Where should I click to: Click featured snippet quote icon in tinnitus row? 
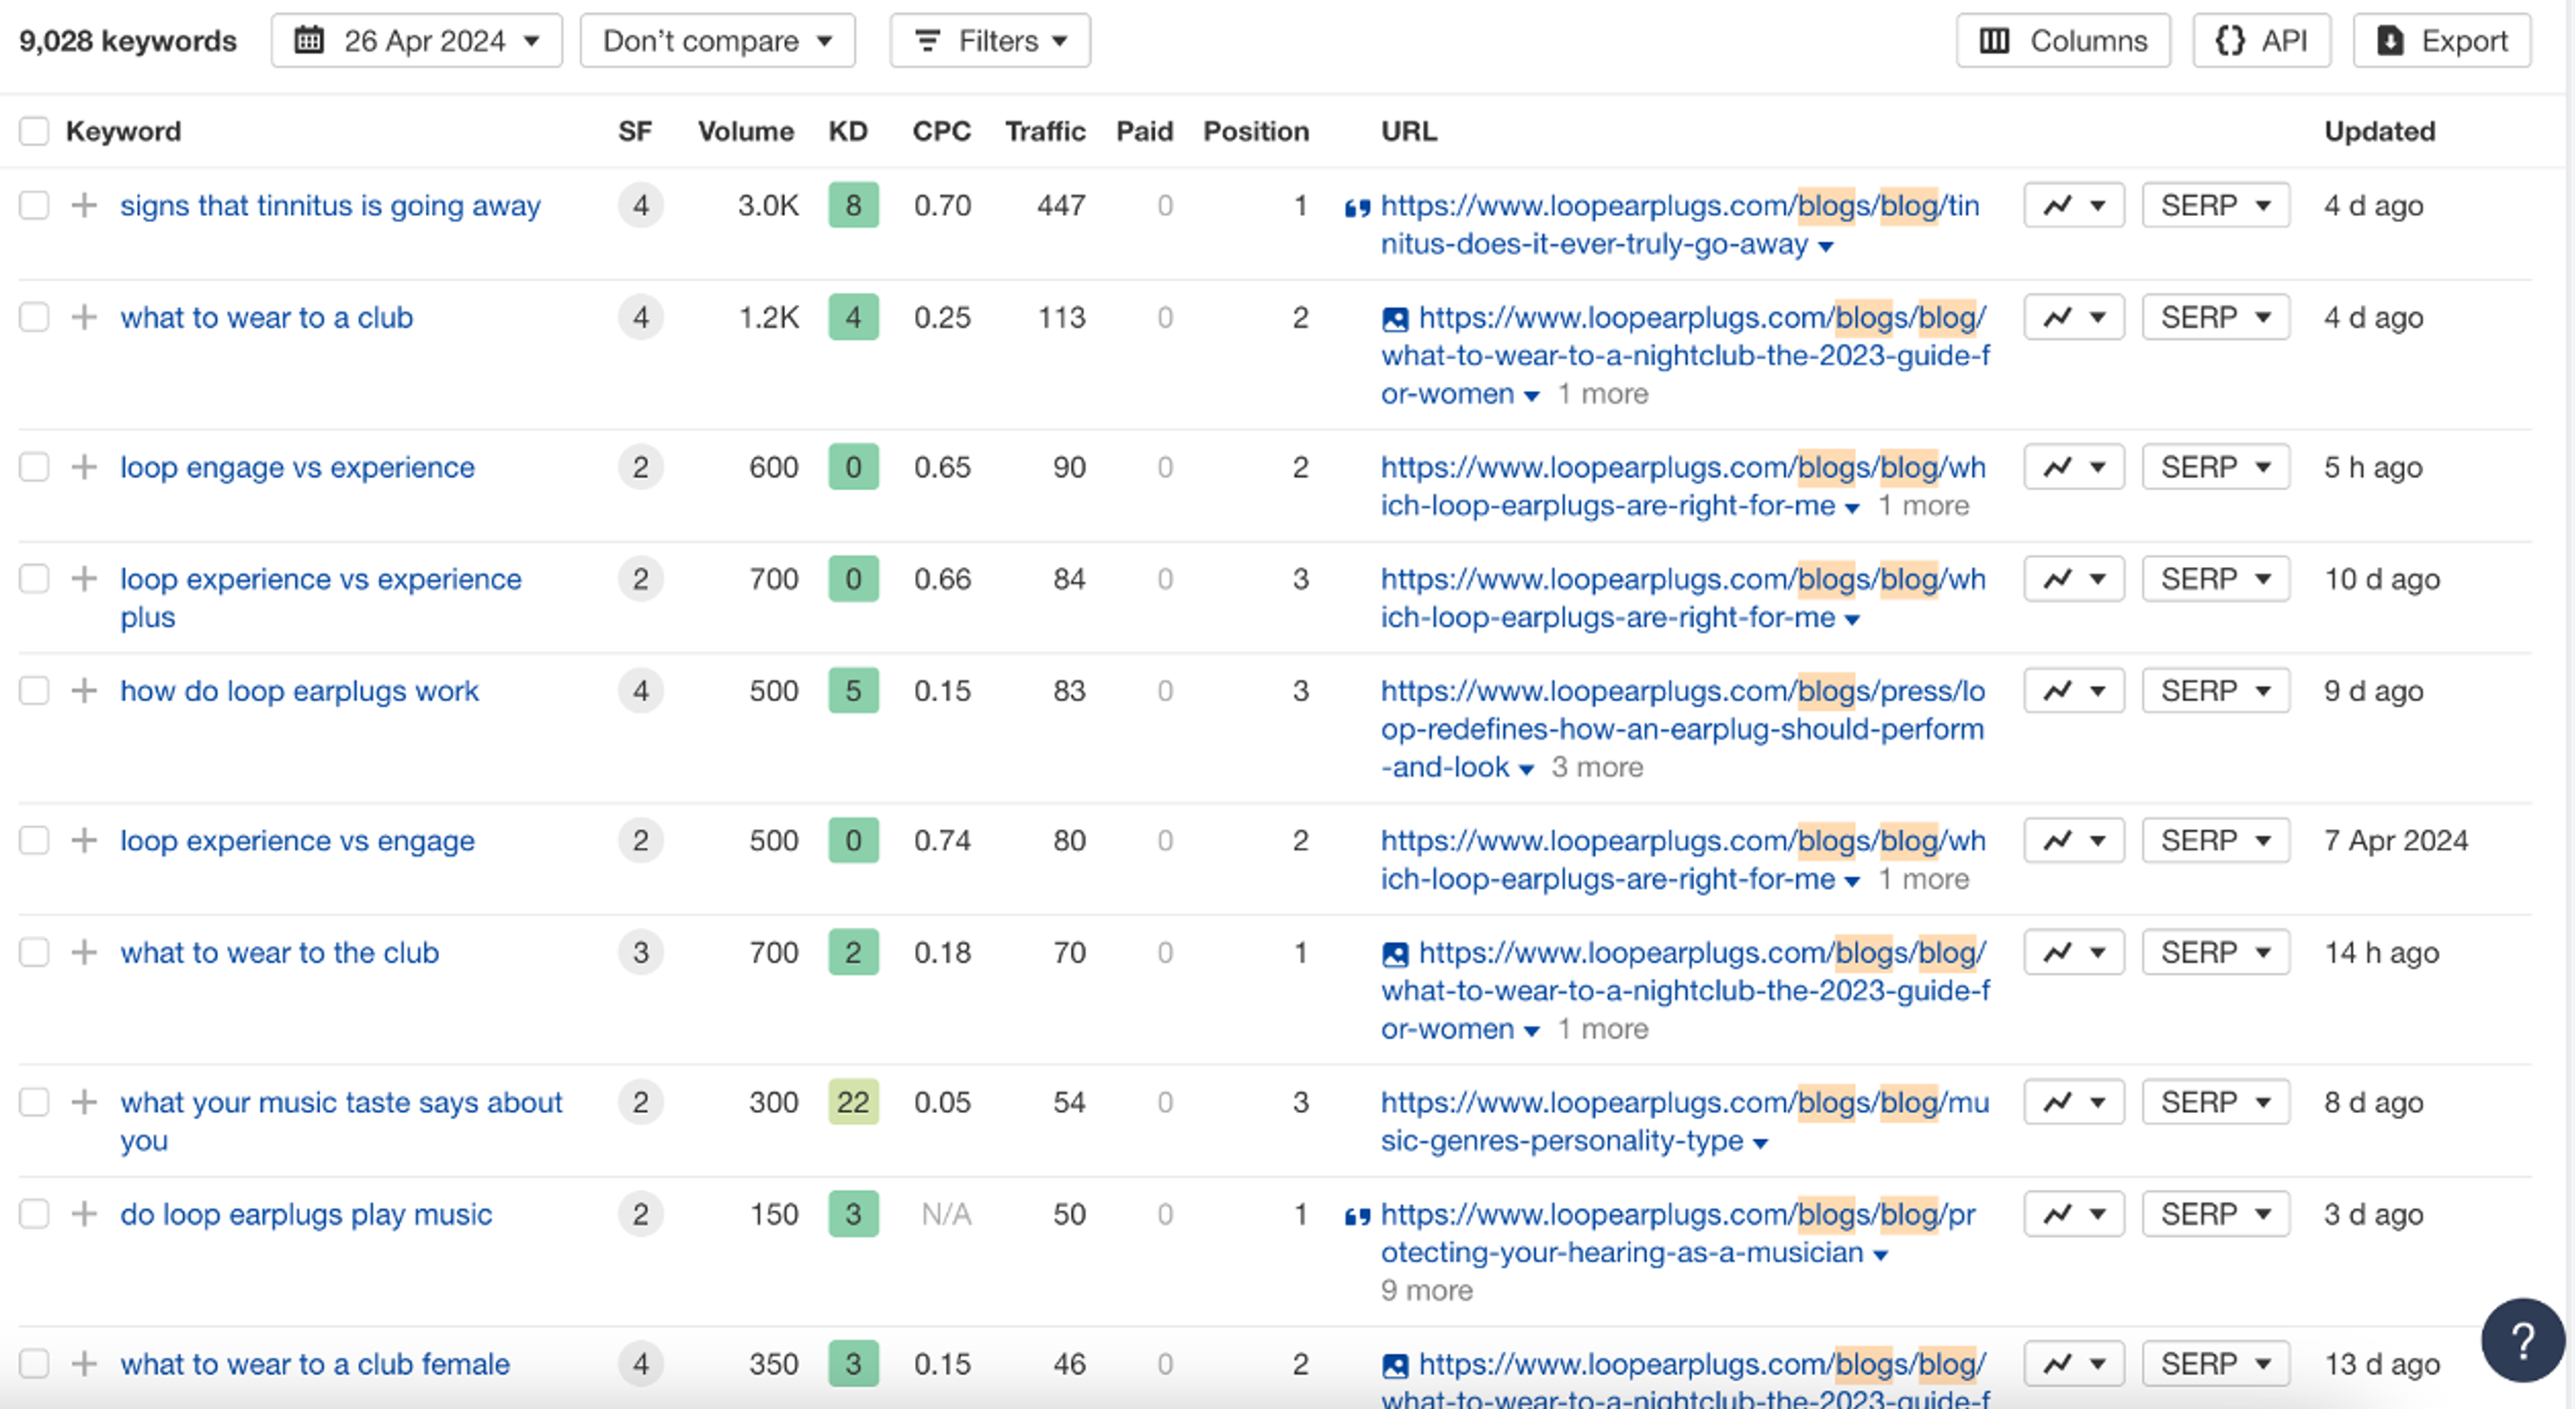pyautogui.click(x=1356, y=208)
